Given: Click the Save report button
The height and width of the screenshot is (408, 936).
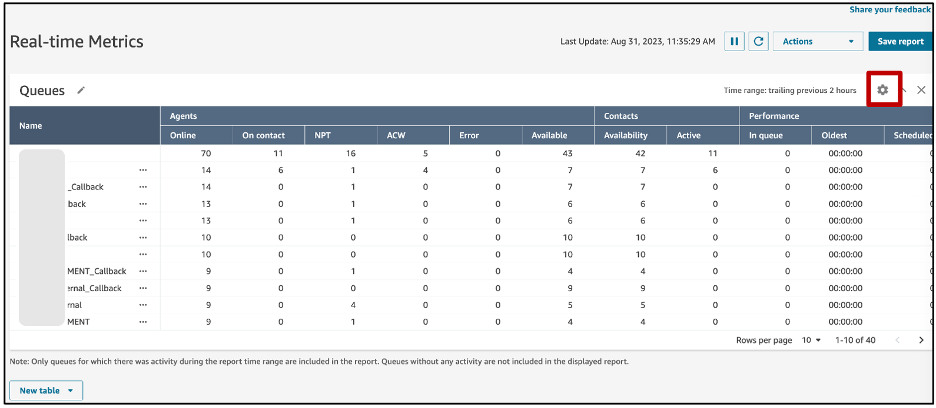Looking at the screenshot, I should click(x=900, y=42).
